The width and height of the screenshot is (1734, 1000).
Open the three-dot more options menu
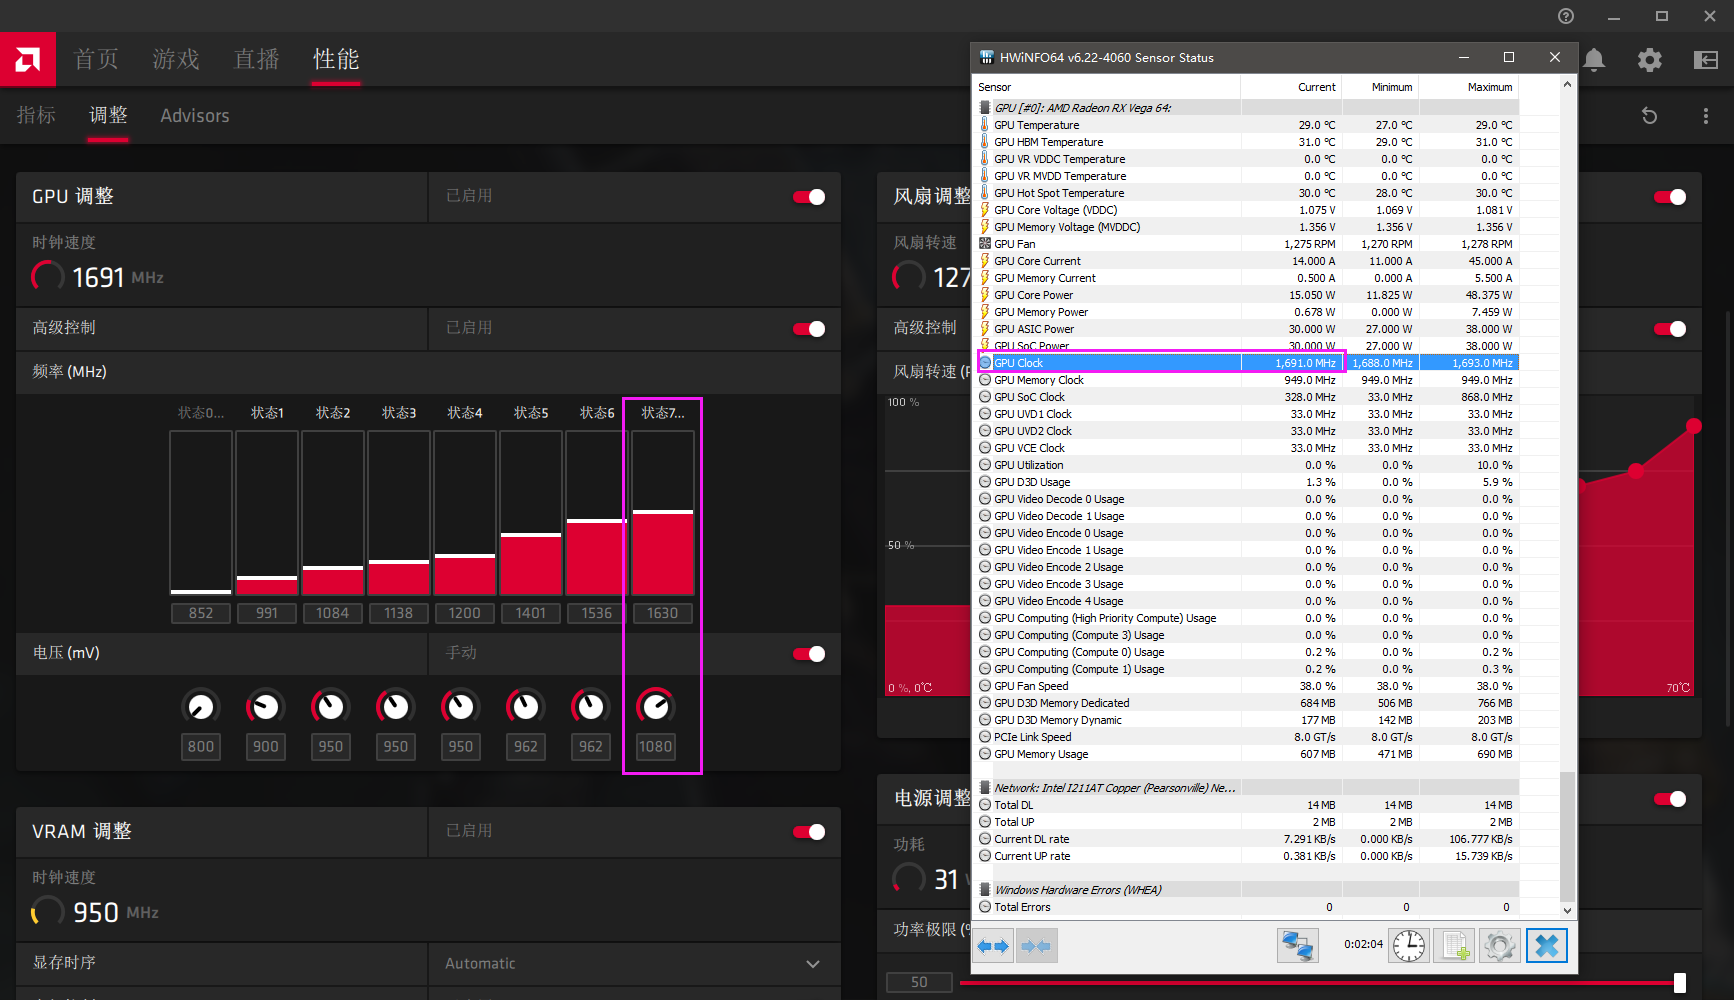pyautogui.click(x=1705, y=116)
